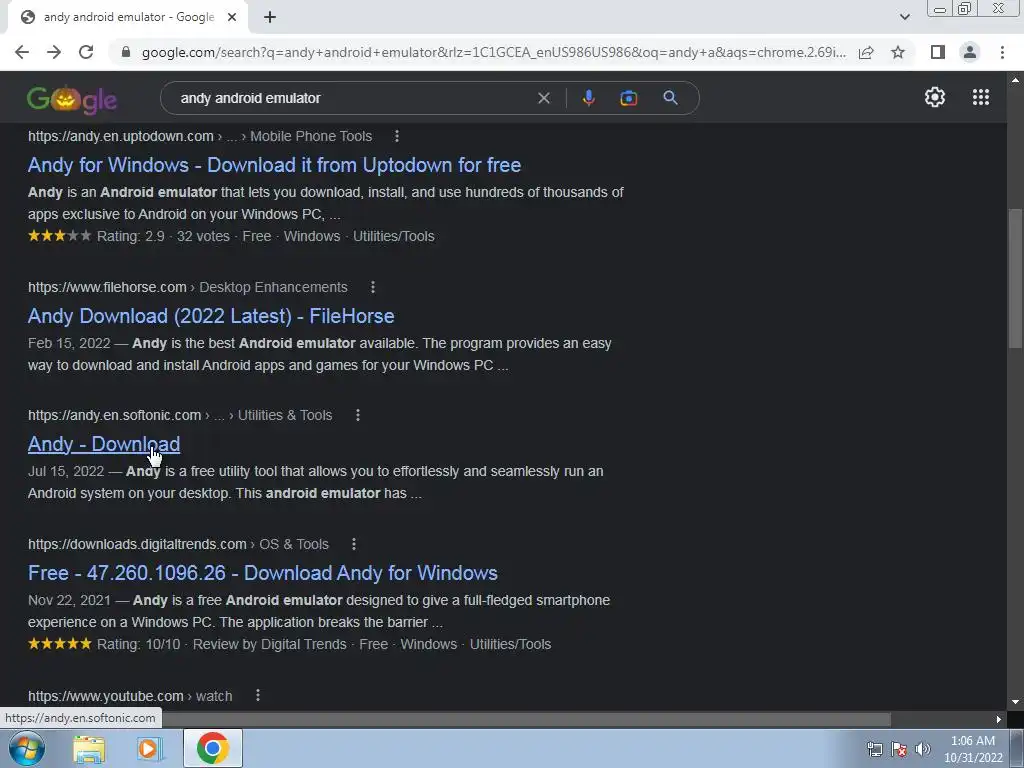Open Free - 47.260.1096.26 Download Andy link
The image size is (1024, 768).
(263, 573)
